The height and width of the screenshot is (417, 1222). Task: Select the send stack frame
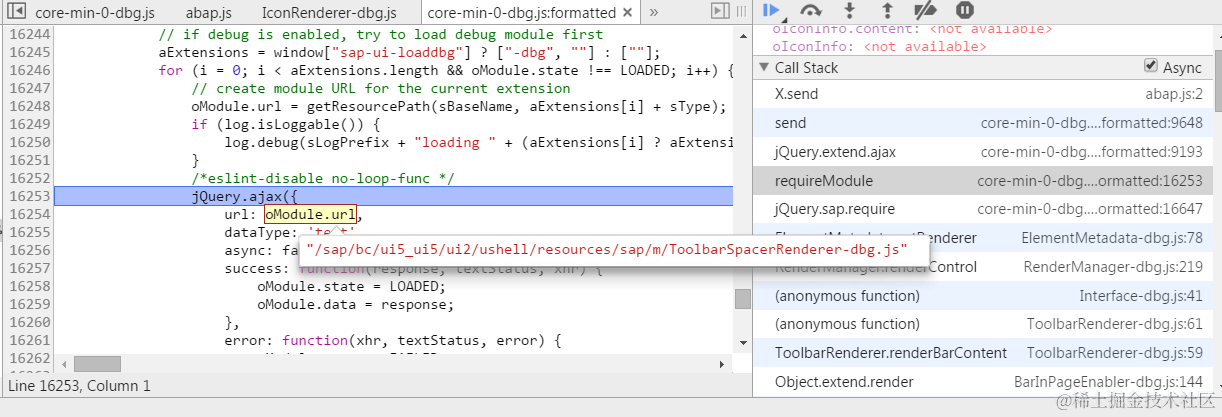click(x=982, y=123)
